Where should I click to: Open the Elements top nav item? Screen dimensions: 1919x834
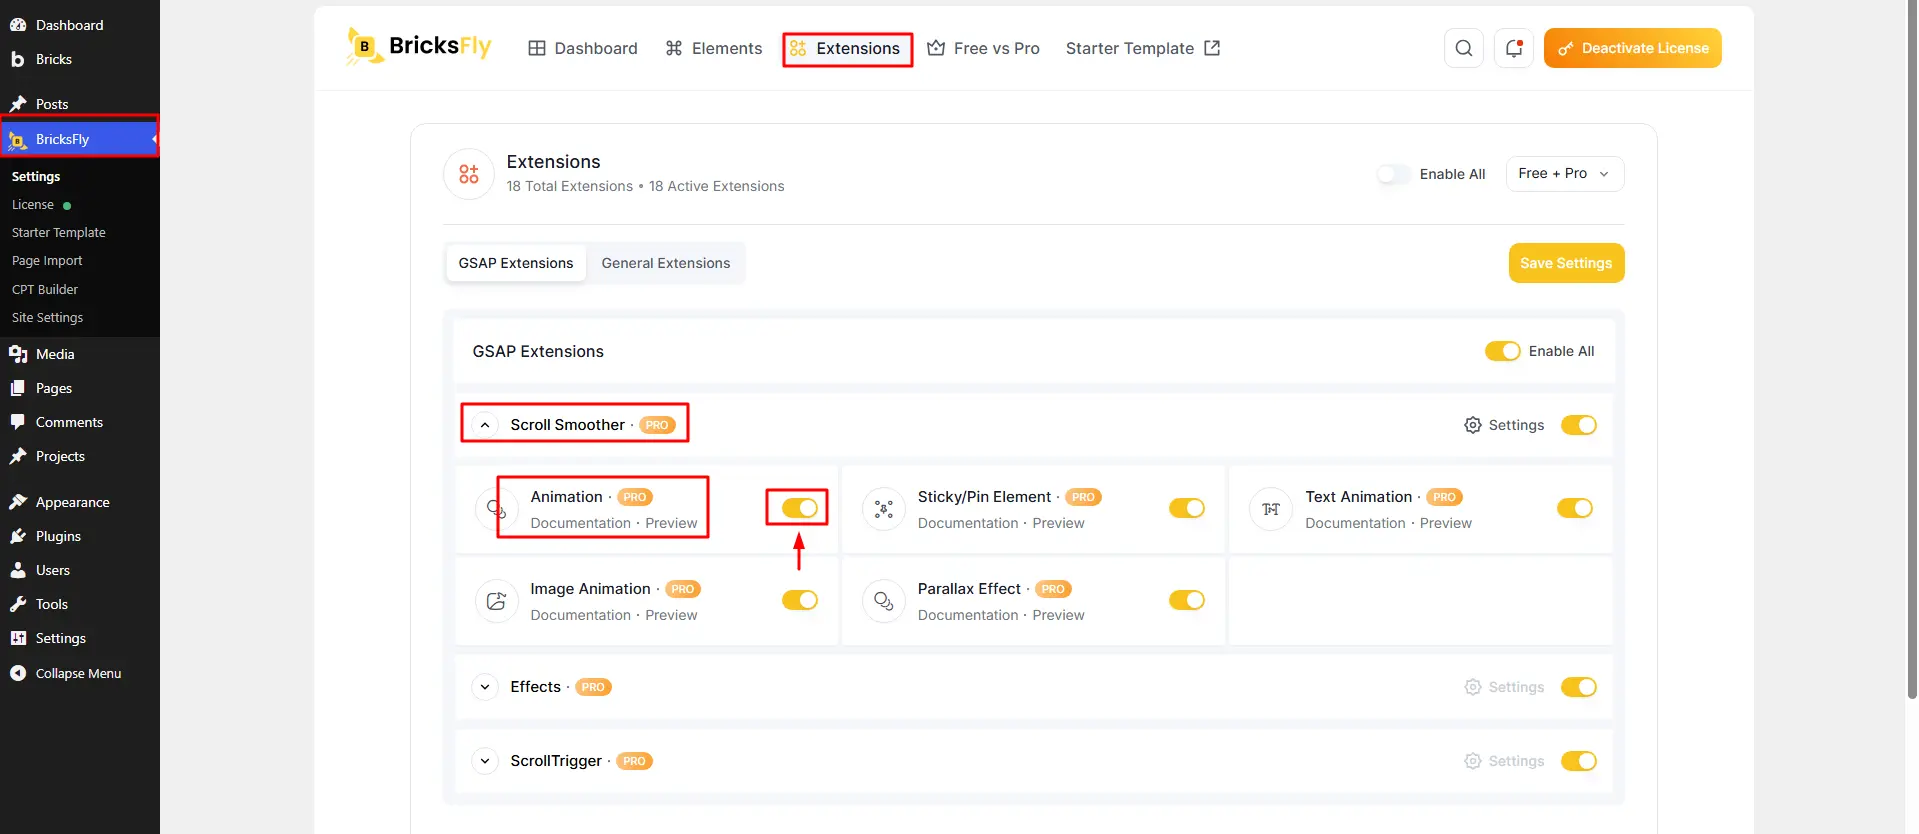[x=714, y=48]
